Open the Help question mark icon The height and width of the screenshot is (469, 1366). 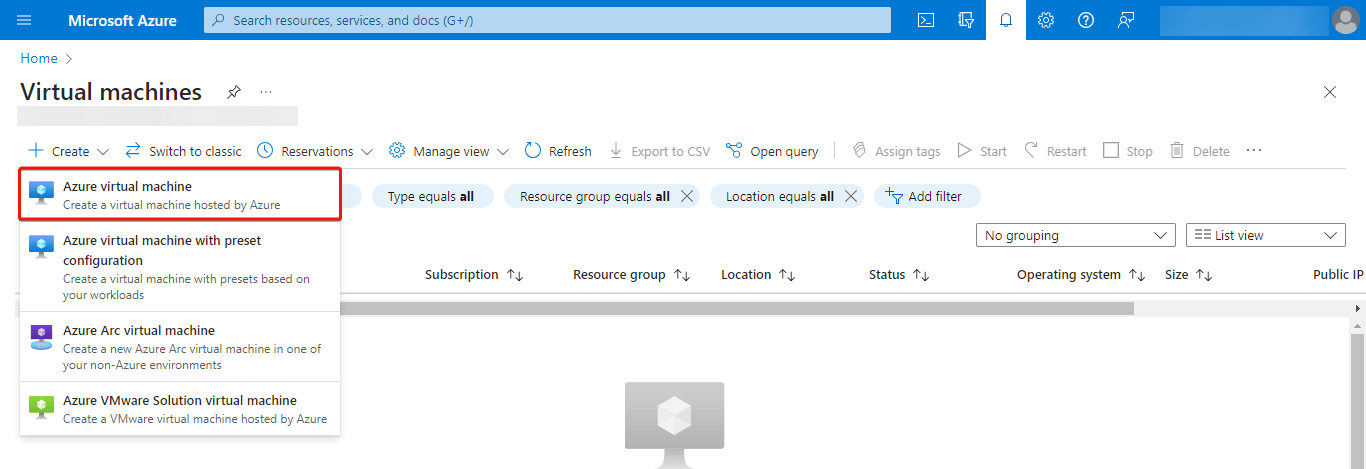pos(1086,20)
